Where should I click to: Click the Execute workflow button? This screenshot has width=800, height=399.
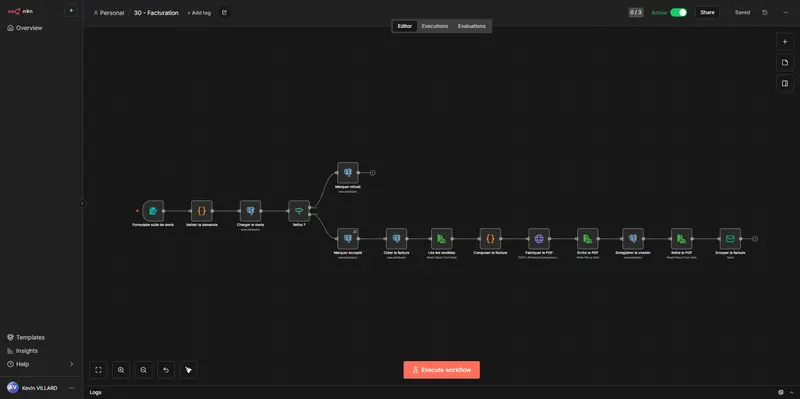click(441, 370)
